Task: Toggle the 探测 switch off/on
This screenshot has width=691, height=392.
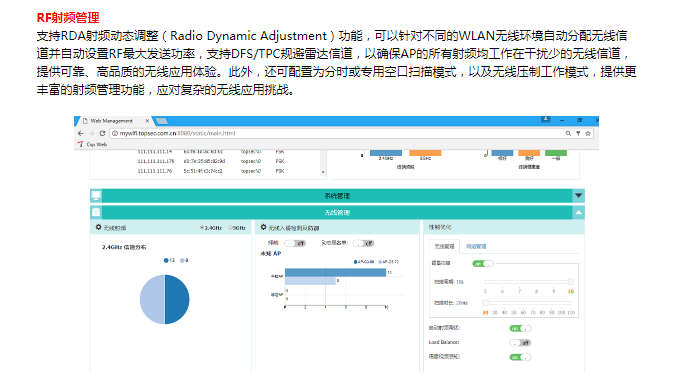Action: click(295, 243)
